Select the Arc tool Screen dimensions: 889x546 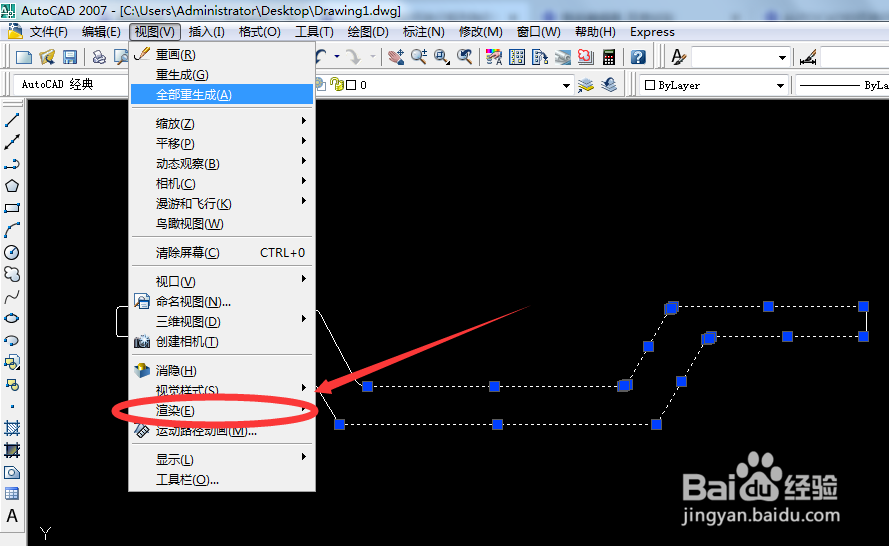coord(12,230)
